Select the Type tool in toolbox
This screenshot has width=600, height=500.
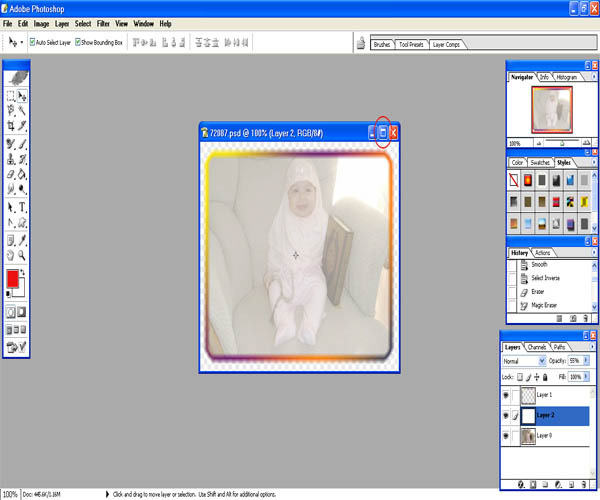click(x=22, y=207)
